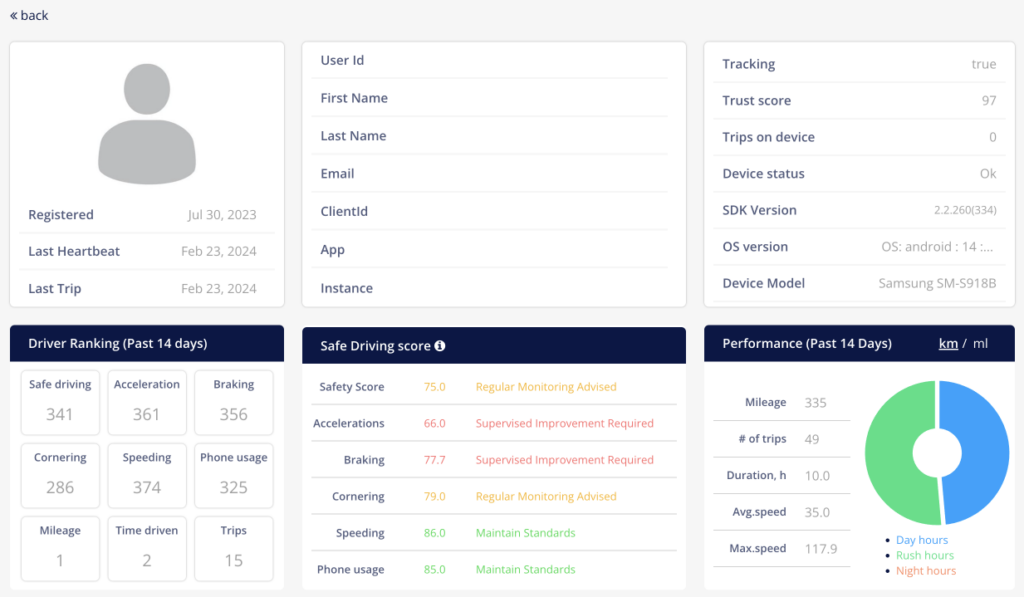Toggle Night hours legend entry
The image size is (1024, 597).
925,571
